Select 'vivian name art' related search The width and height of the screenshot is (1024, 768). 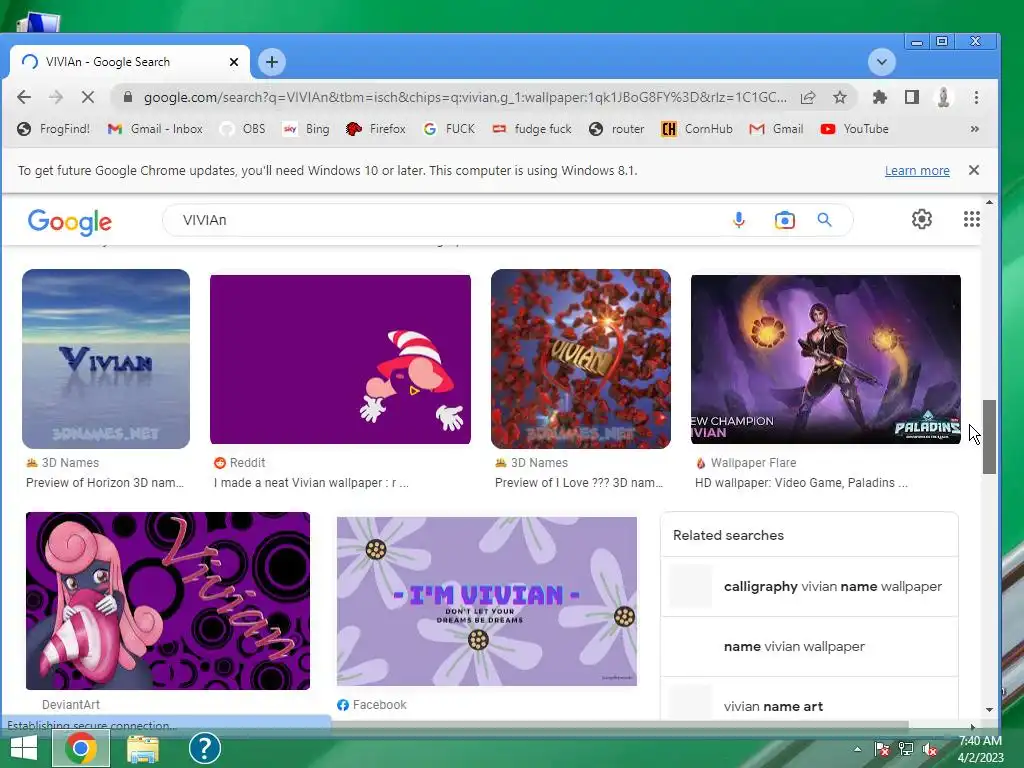pyautogui.click(x=809, y=706)
